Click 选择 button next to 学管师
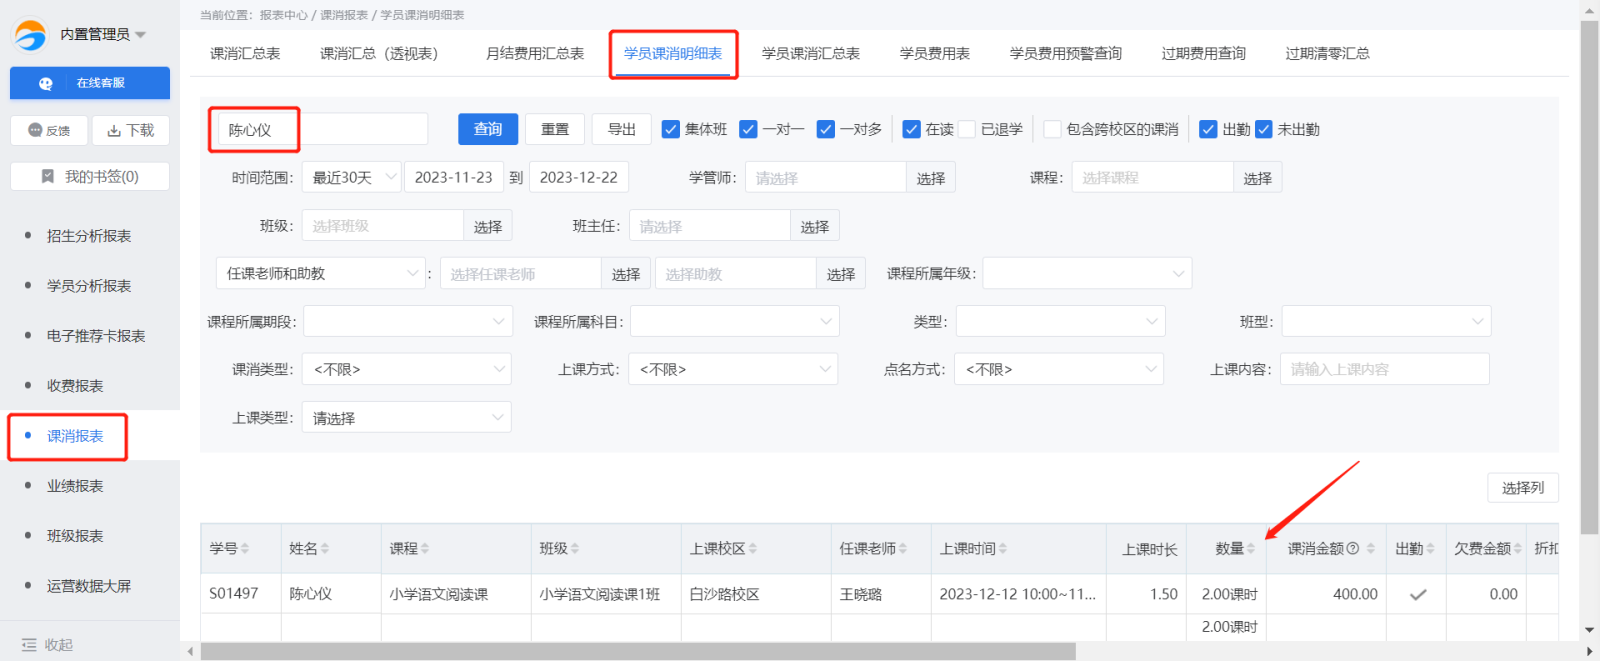Image resolution: width=1600 pixels, height=661 pixels. [931, 178]
